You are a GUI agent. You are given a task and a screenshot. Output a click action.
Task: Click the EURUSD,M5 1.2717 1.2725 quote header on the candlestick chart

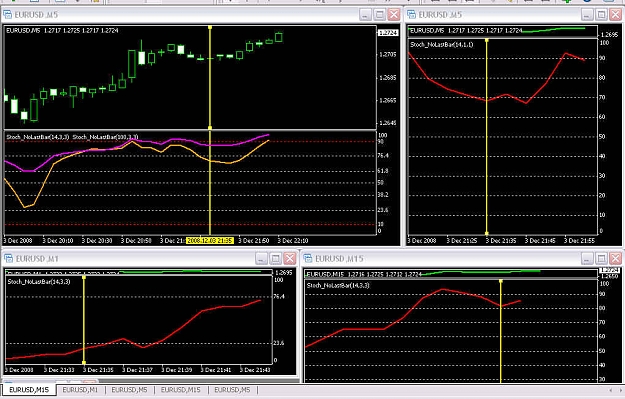point(63,30)
